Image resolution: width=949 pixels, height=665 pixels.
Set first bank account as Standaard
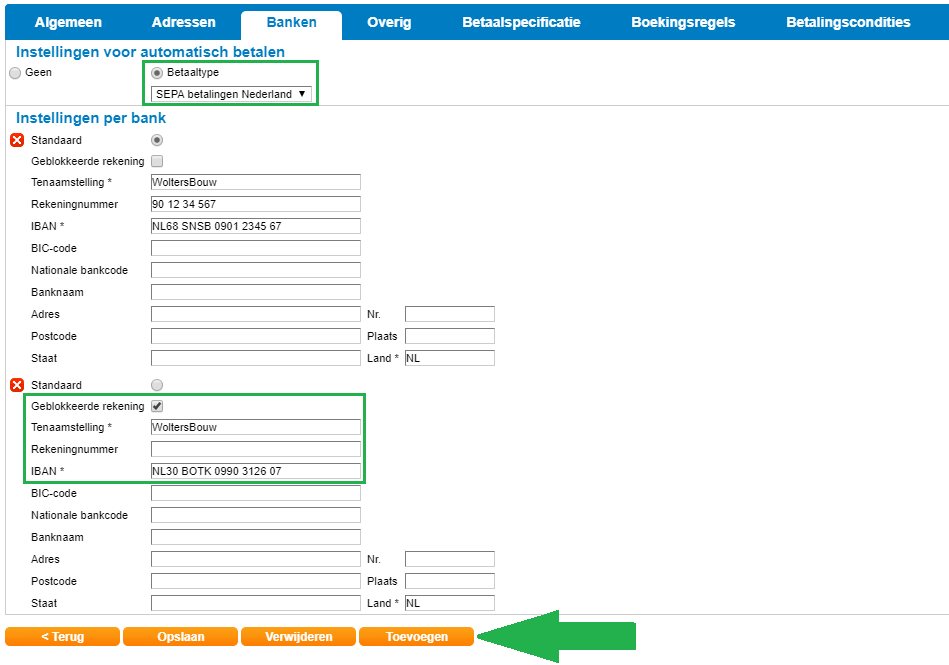pyautogui.click(x=157, y=140)
